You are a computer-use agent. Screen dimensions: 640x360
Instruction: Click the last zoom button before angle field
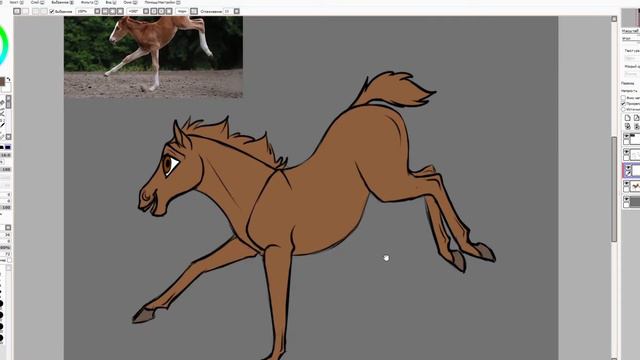tap(120, 11)
